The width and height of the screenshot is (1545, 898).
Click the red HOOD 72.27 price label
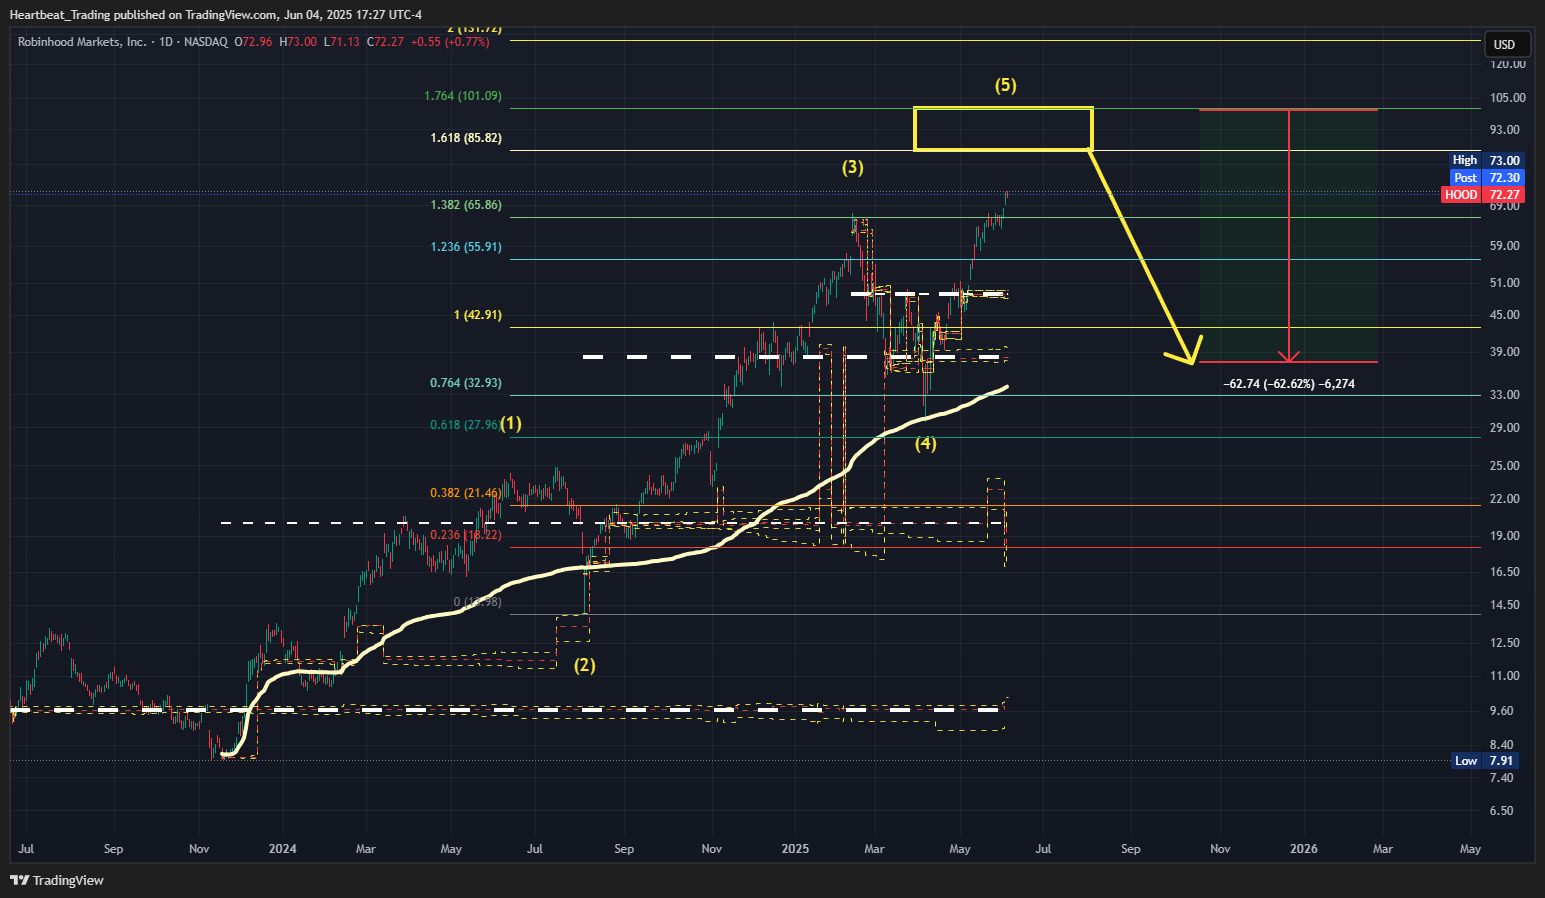1482,194
